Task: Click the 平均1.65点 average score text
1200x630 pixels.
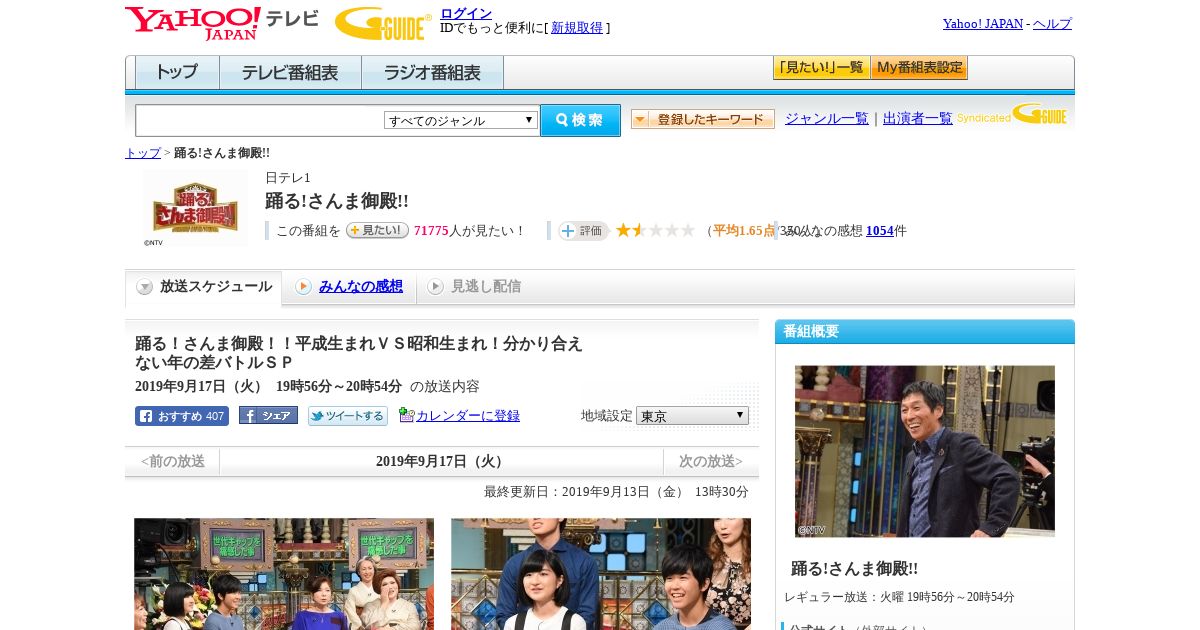Action: [x=744, y=231]
